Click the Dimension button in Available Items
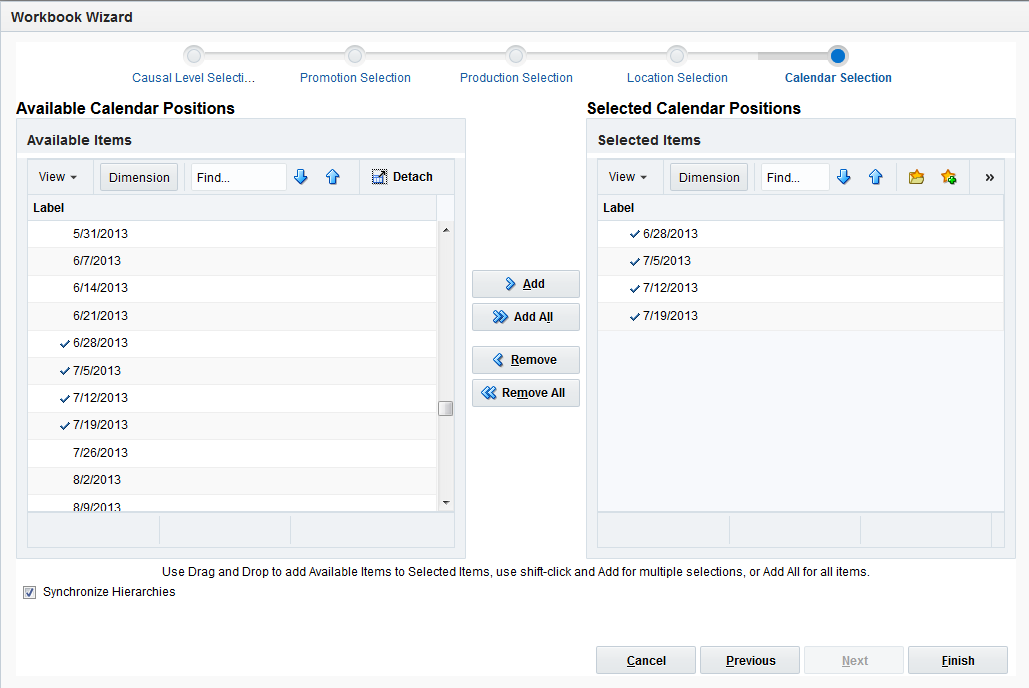Image resolution: width=1029 pixels, height=688 pixels. click(x=139, y=177)
